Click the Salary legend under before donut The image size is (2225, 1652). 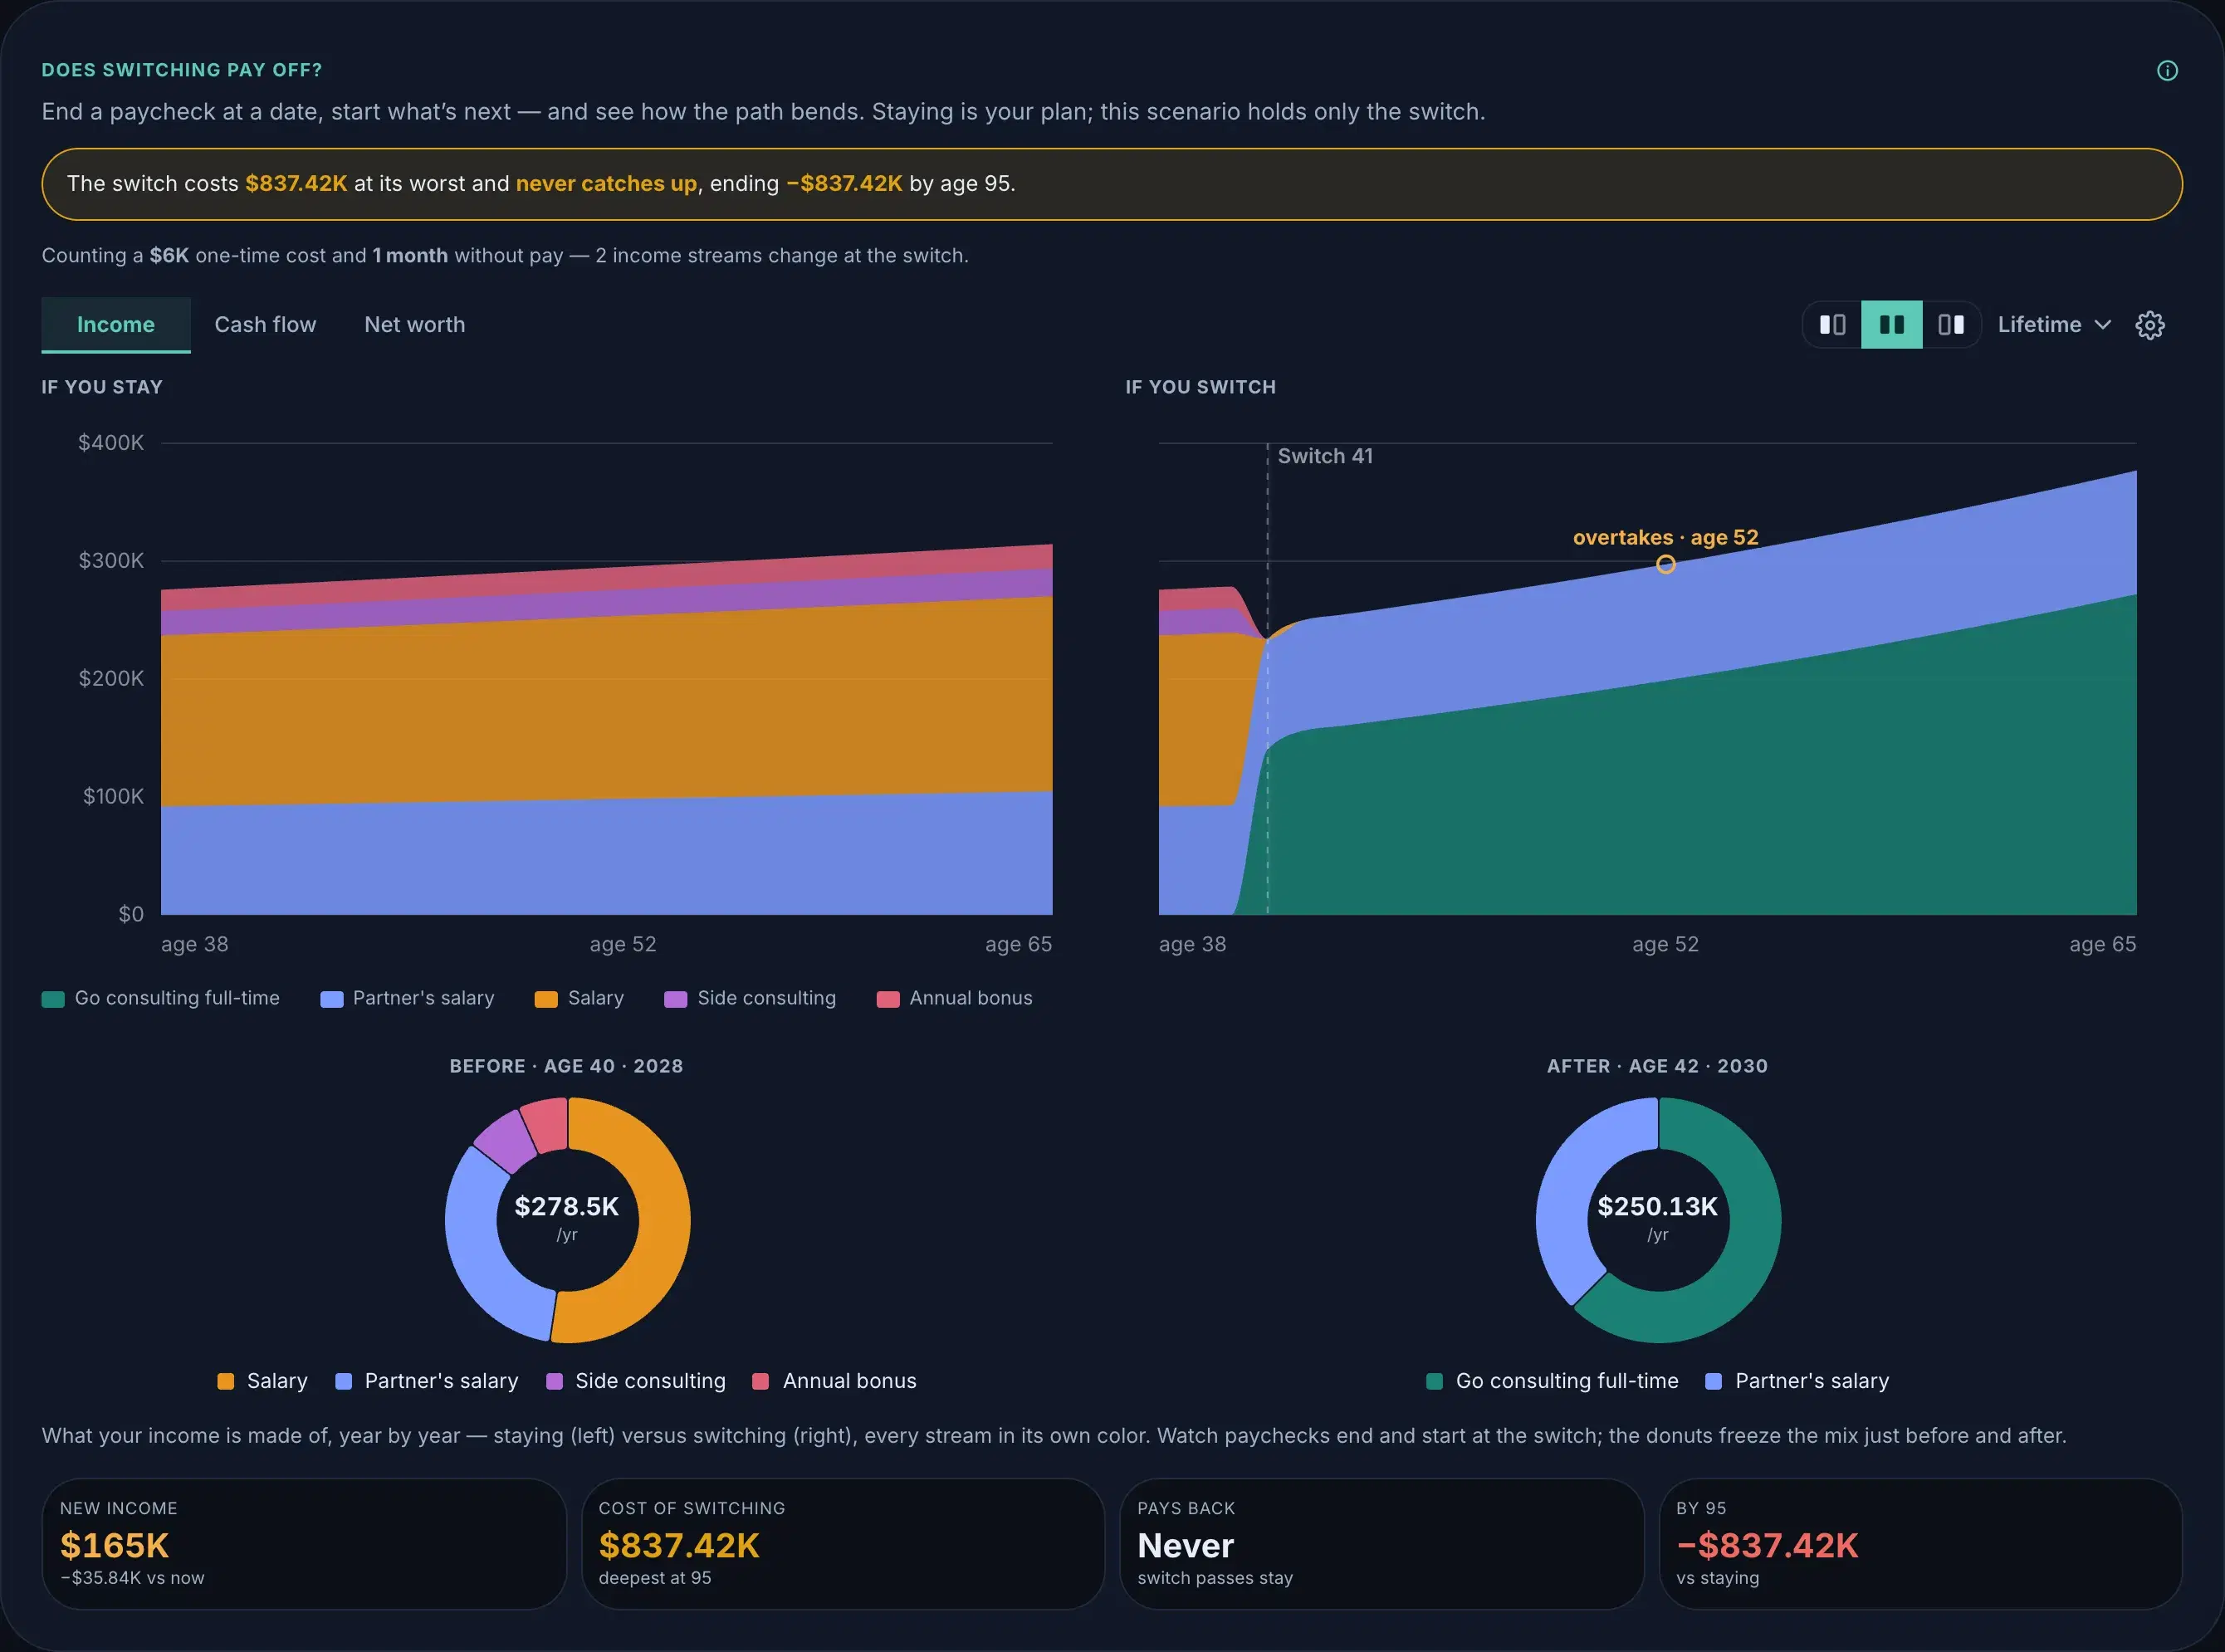[262, 1381]
